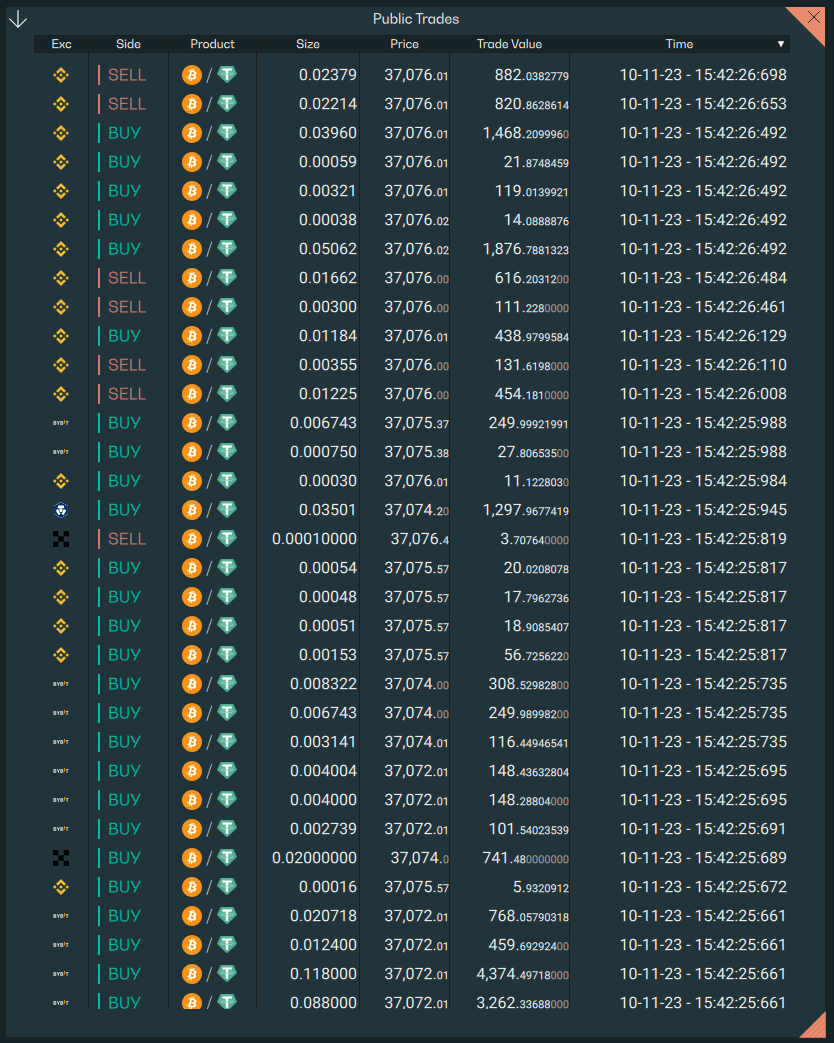Click the Product column header

[212, 44]
